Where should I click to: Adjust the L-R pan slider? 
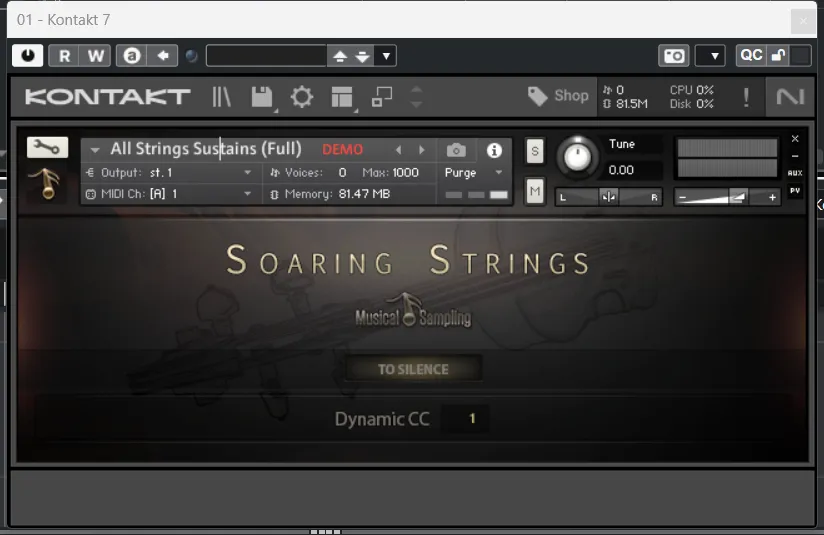click(x=608, y=197)
